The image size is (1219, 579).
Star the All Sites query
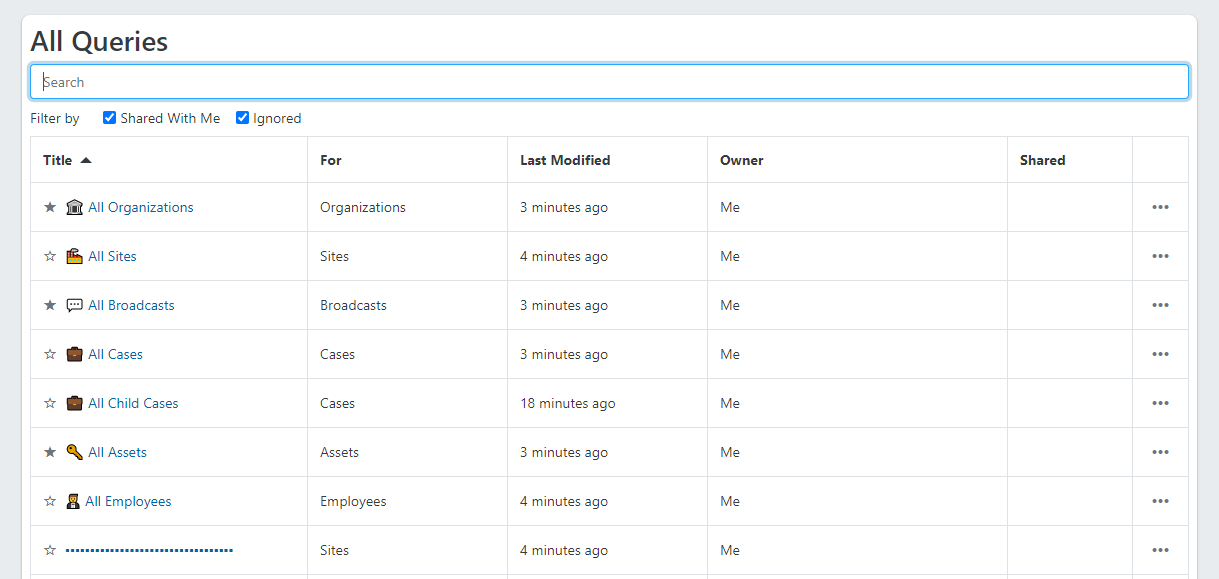tap(50, 256)
